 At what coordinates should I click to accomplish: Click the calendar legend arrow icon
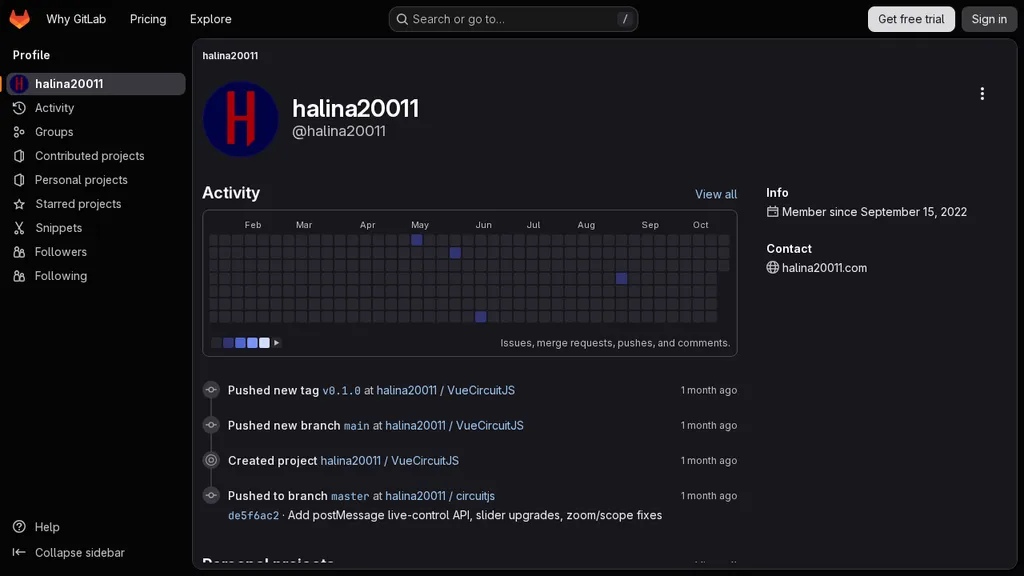pos(276,343)
